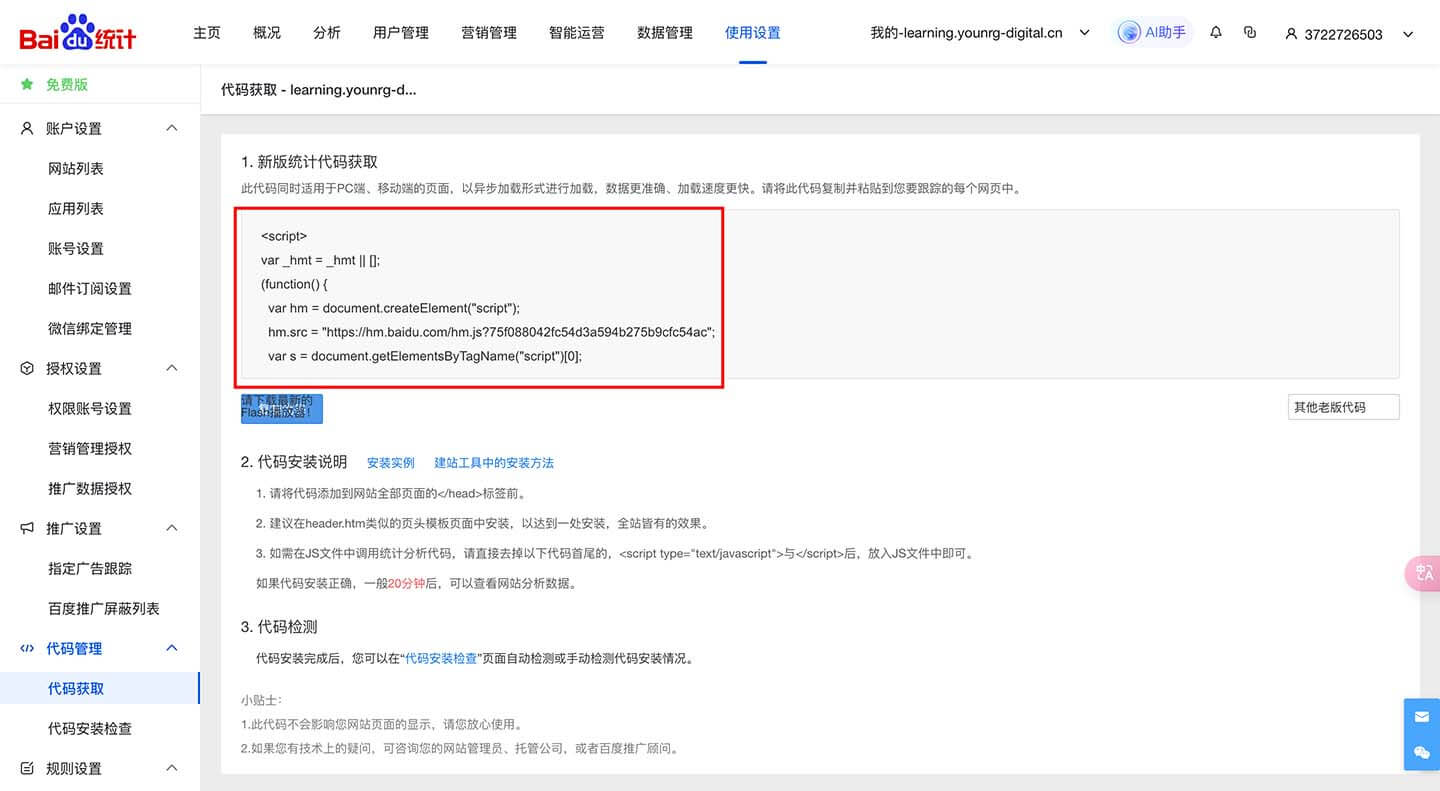Image resolution: width=1440 pixels, height=791 pixels.
Task: Select the 使用设置 tab
Action: [x=753, y=33]
